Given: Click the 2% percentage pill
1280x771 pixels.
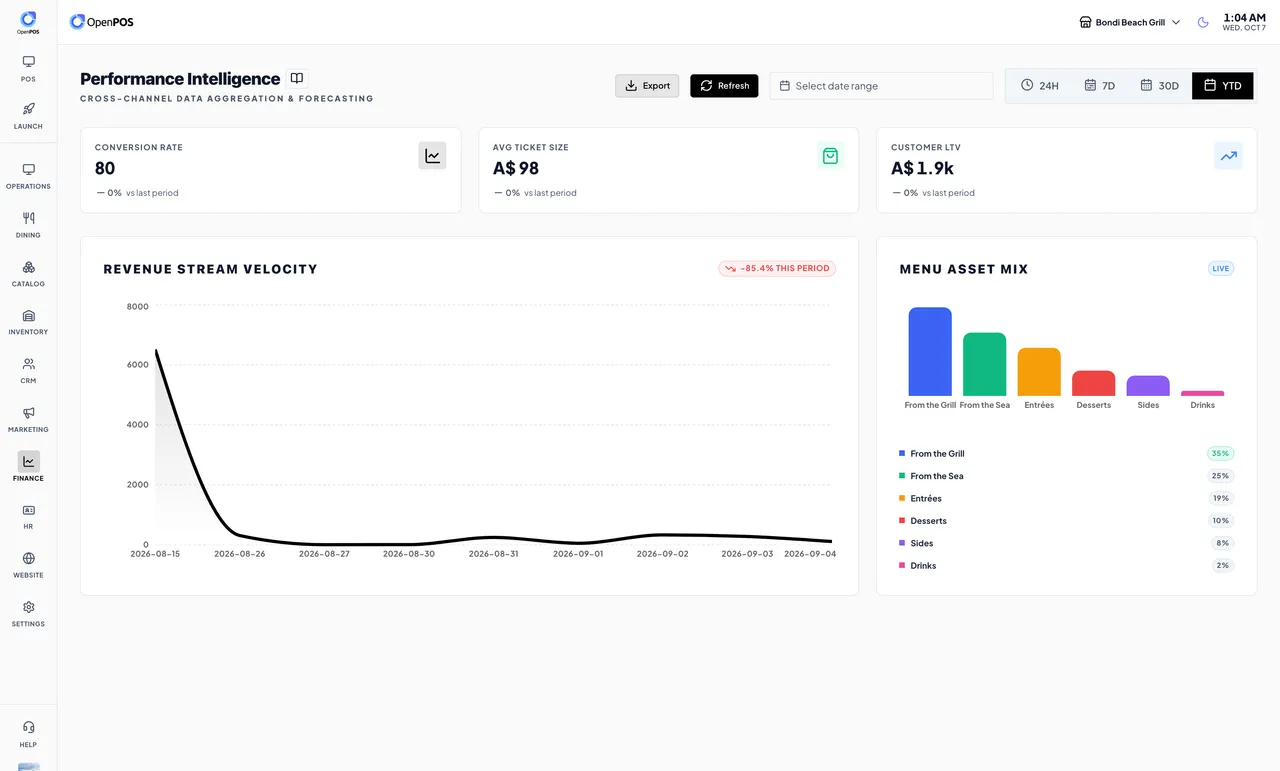Looking at the screenshot, I should 1222,566.
